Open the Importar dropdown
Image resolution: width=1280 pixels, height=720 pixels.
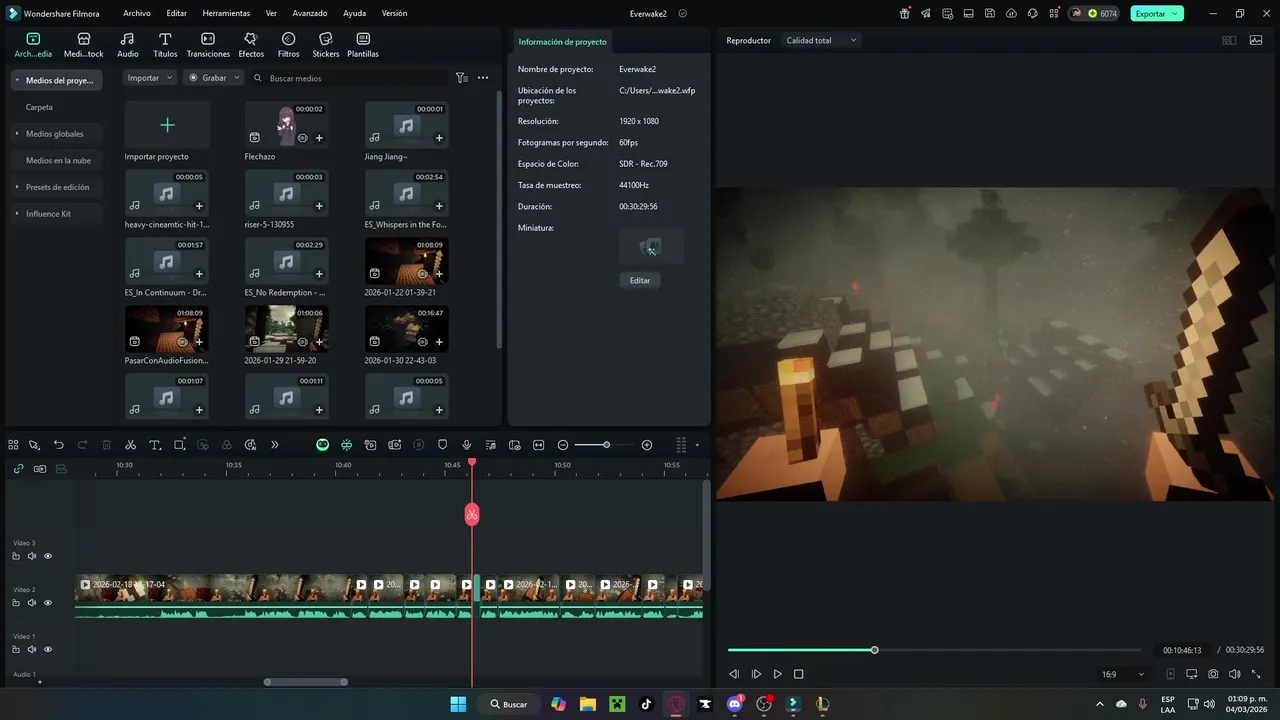150,77
